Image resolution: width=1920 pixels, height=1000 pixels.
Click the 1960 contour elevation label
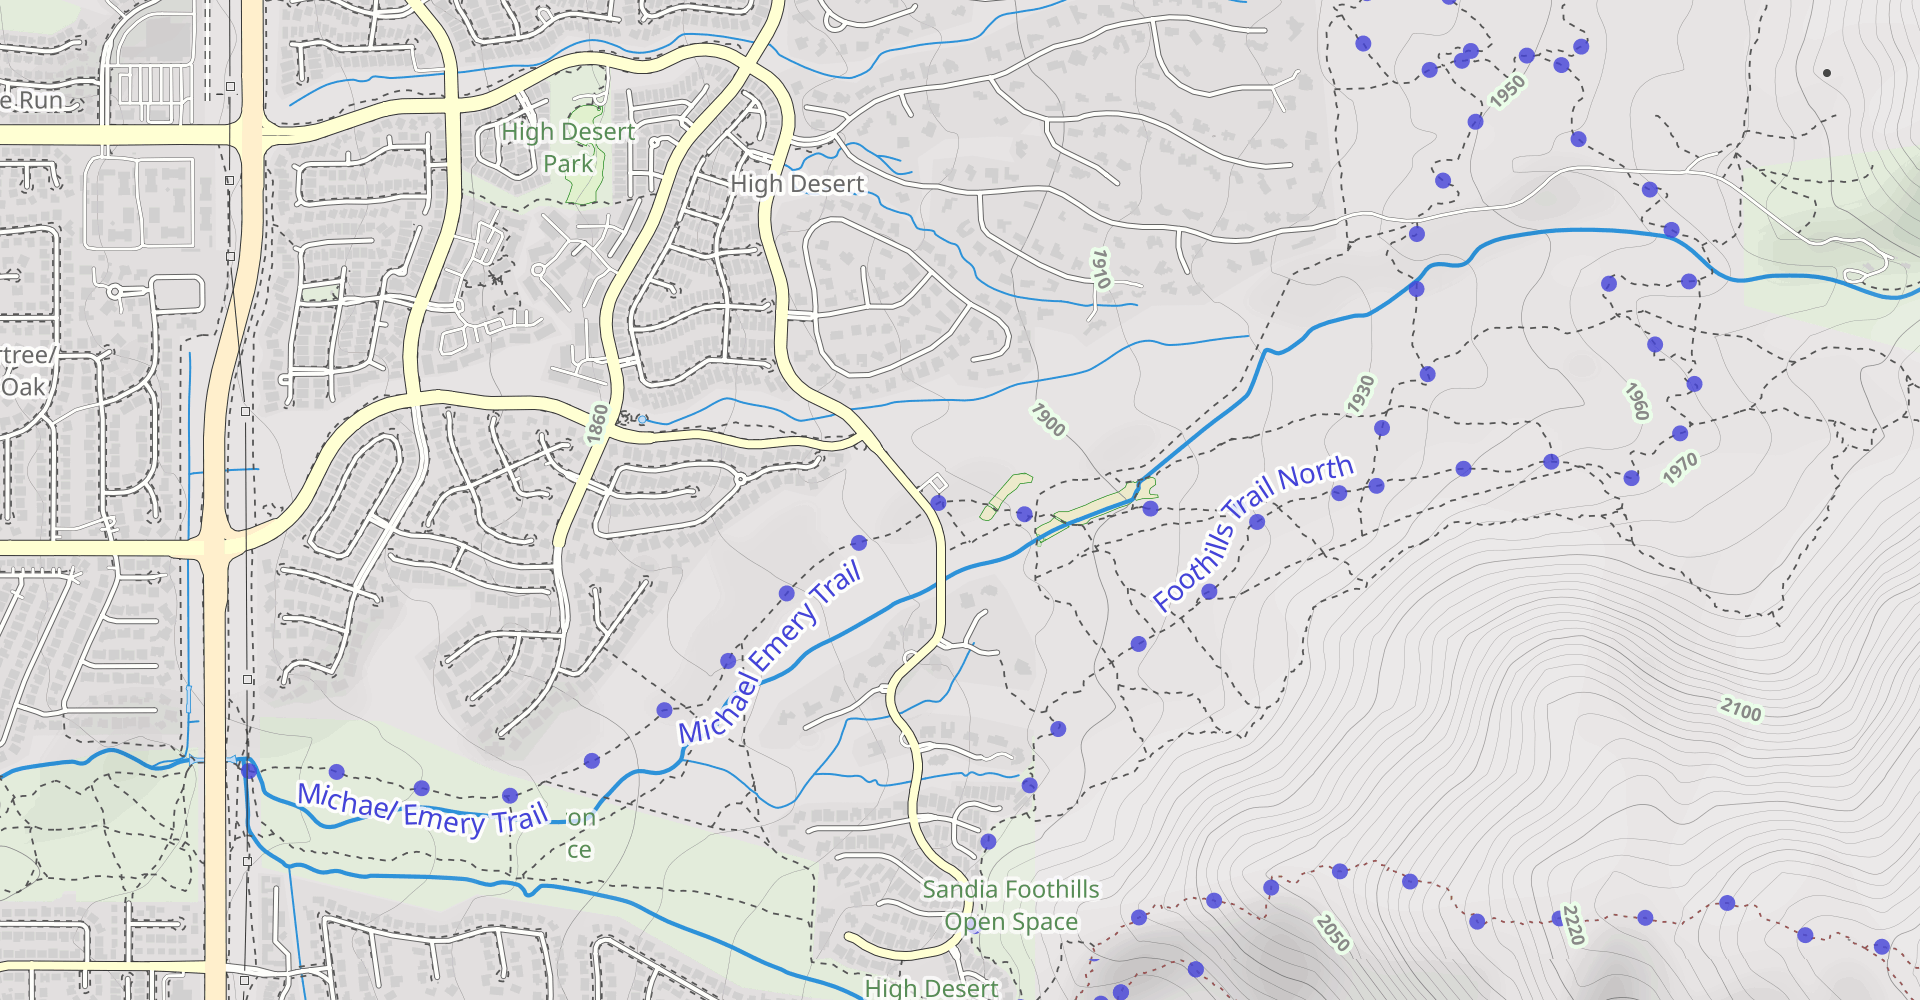click(1637, 402)
